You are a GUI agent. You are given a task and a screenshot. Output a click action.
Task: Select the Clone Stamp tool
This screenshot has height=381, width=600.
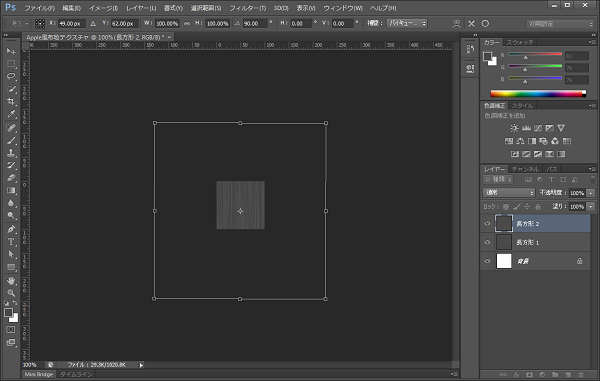[11, 153]
